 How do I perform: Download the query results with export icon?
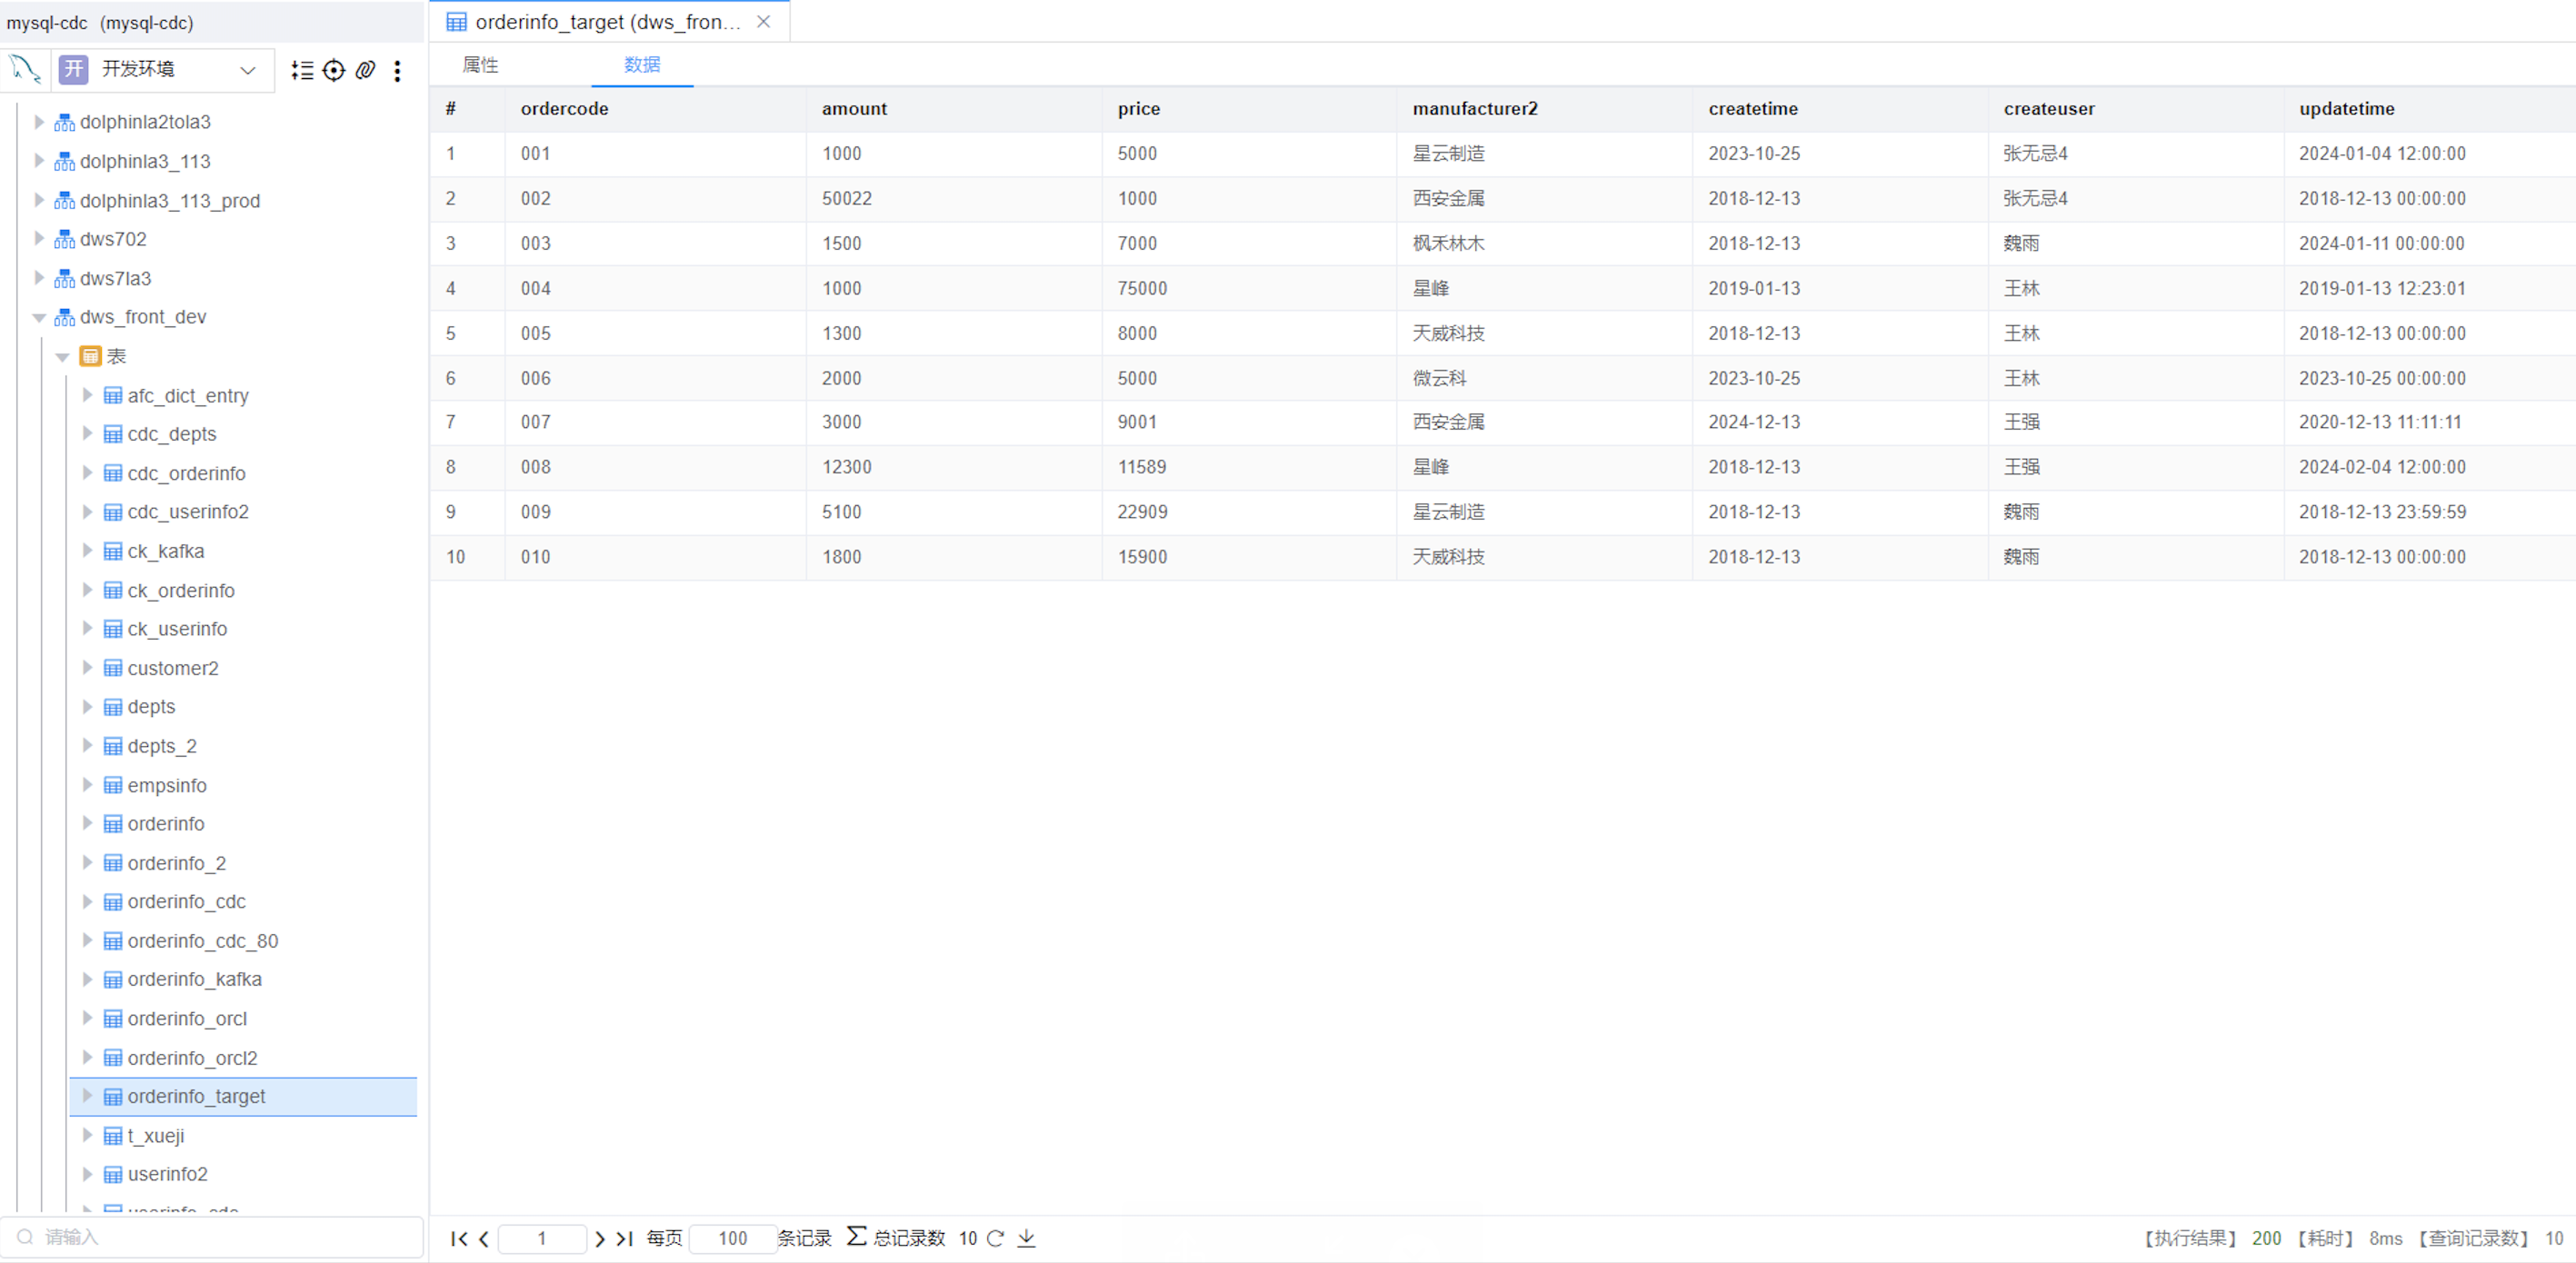click(x=1027, y=1239)
